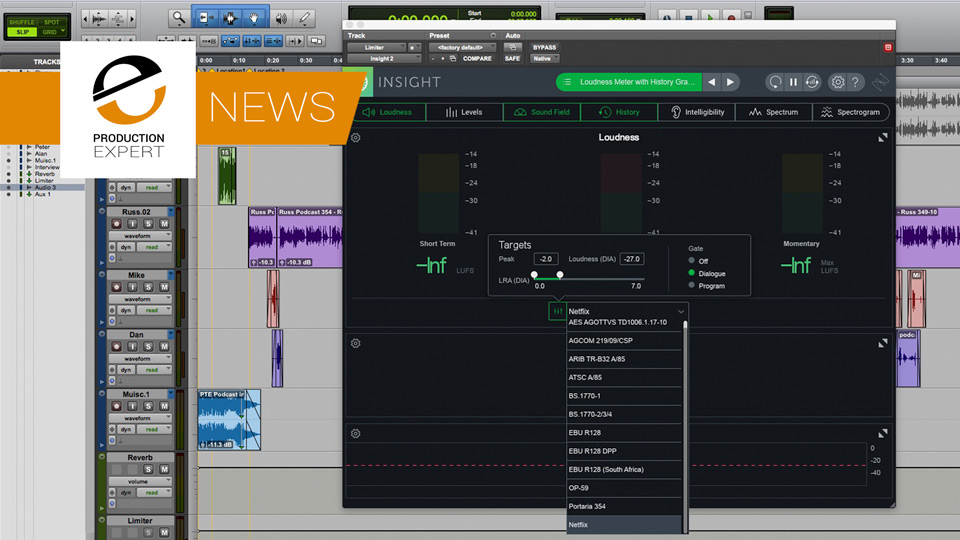Select the Zoomer magnifier tool
960x540 pixels.
(179, 18)
